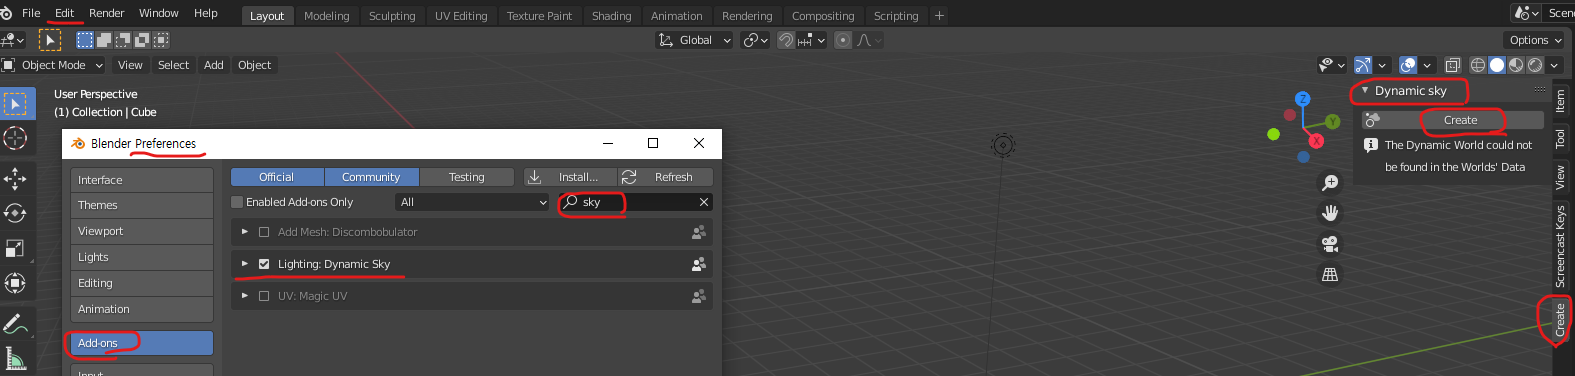Choose the Invert selection mode icon

pyautogui.click(x=142, y=40)
